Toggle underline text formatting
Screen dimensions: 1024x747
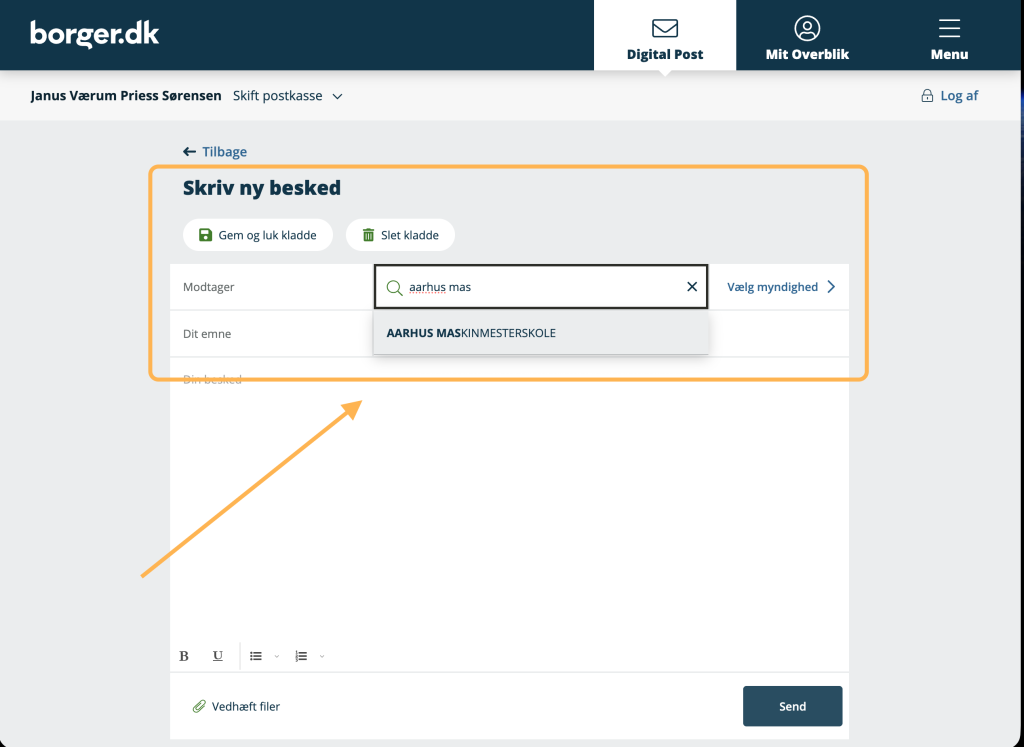[x=217, y=656]
